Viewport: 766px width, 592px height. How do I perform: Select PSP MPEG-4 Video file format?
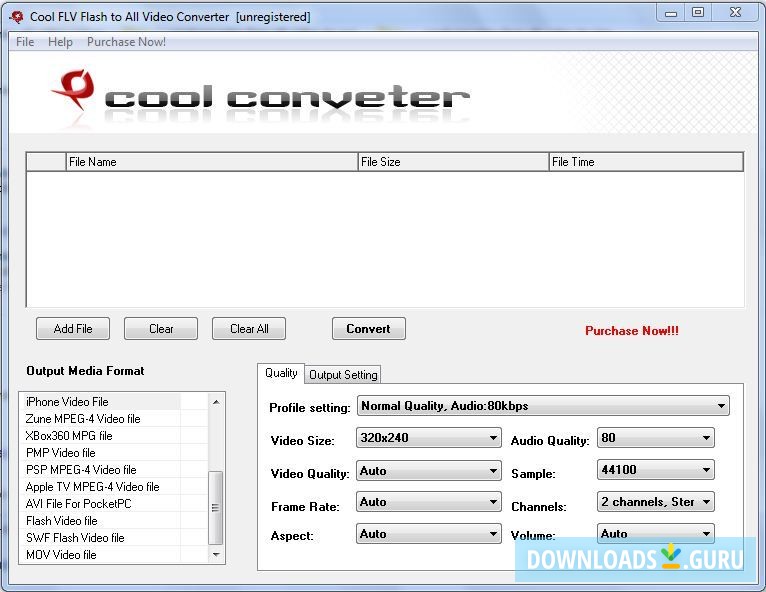[100, 470]
